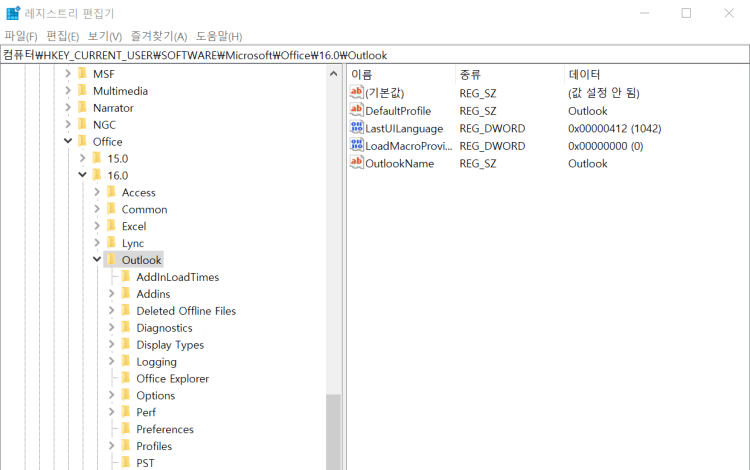750x470 pixels.
Task: Collapse the Outlook key
Action: click(x=97, y=260)
